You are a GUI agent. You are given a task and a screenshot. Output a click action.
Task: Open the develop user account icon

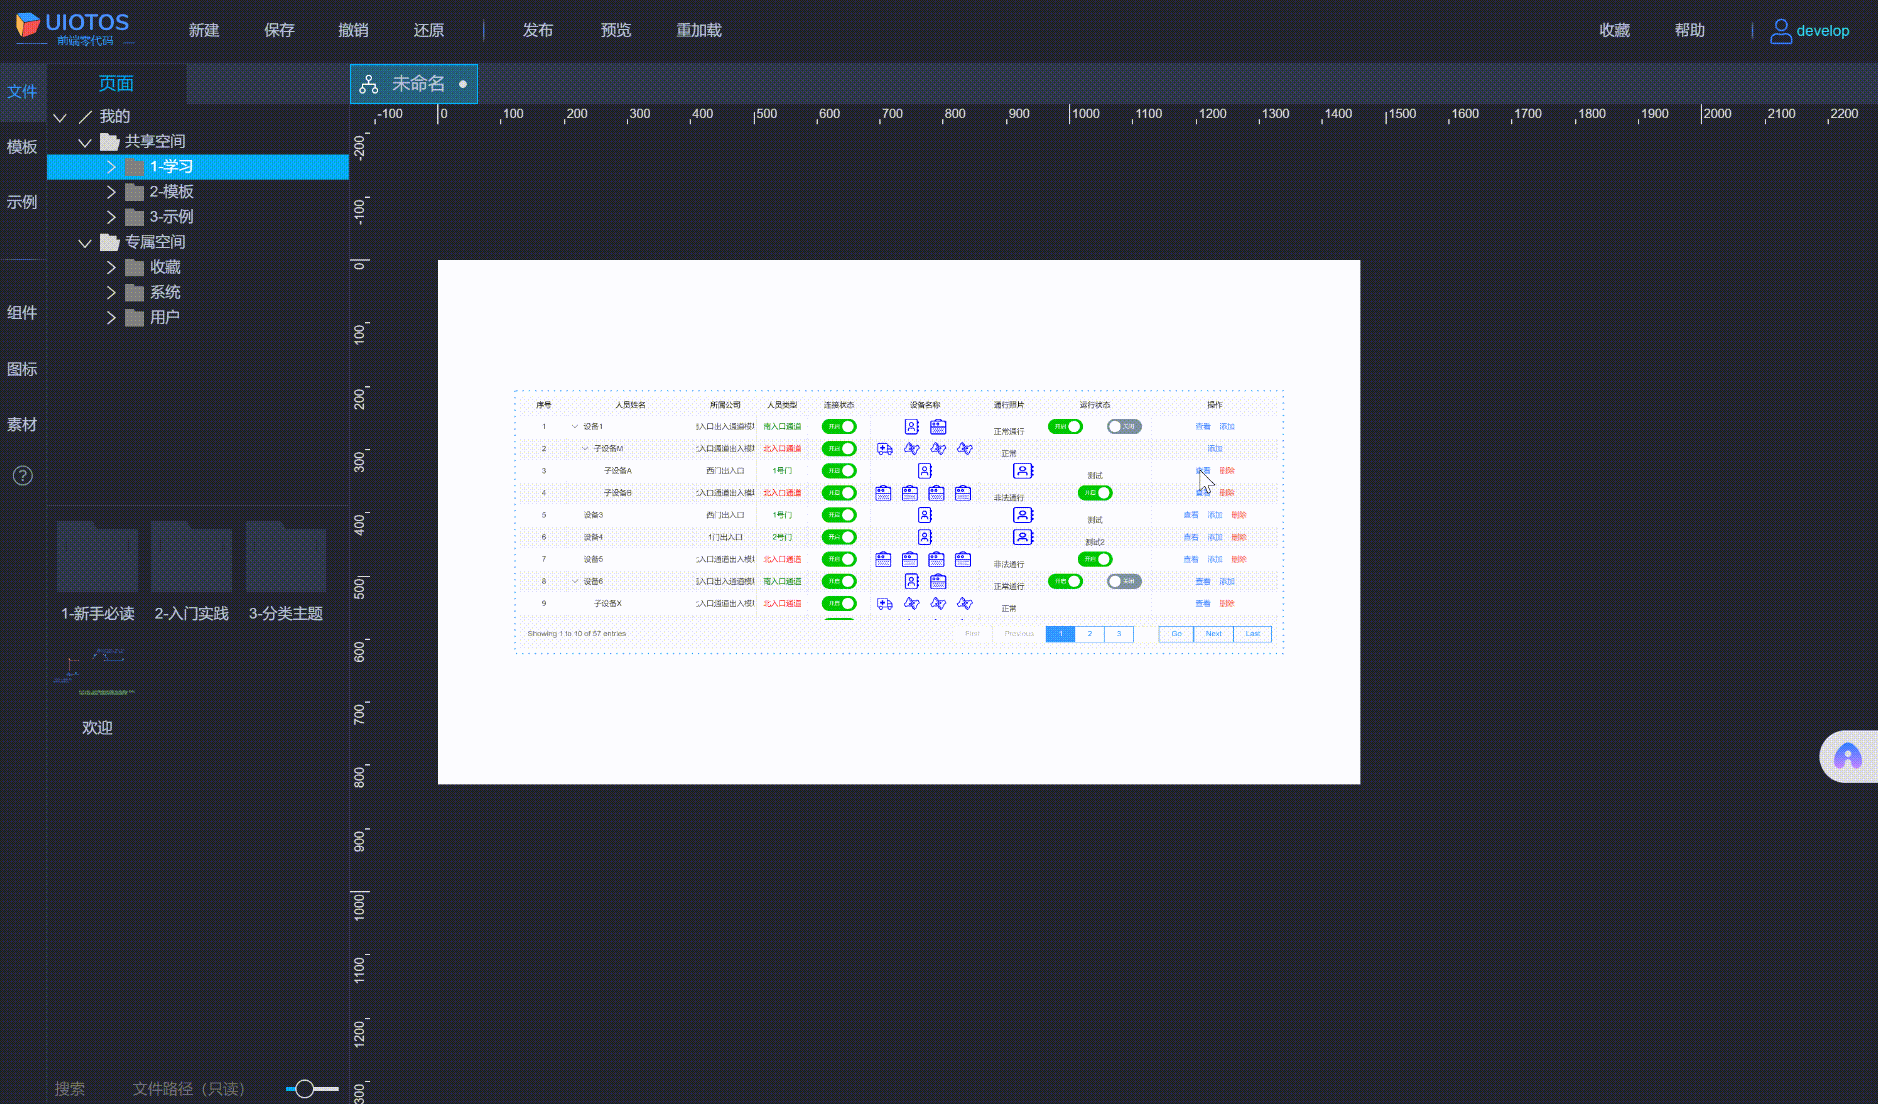[1780, 31]
